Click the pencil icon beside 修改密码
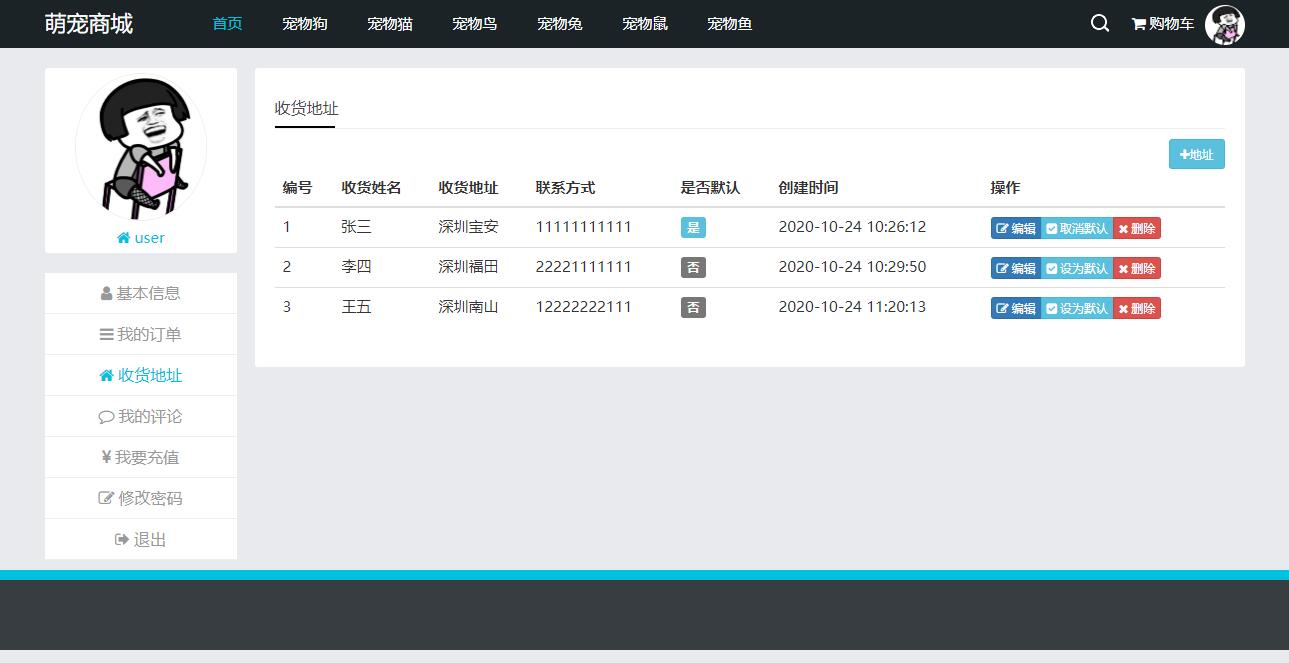Screen dimensions: 1289x663 click(104, 498)
